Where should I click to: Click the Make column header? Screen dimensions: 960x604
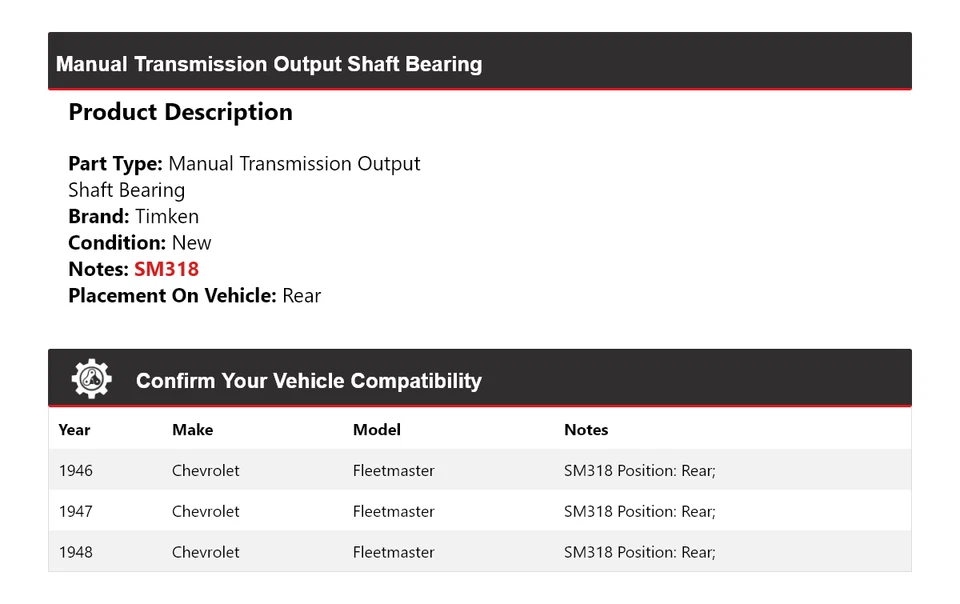tap(192, 430)
